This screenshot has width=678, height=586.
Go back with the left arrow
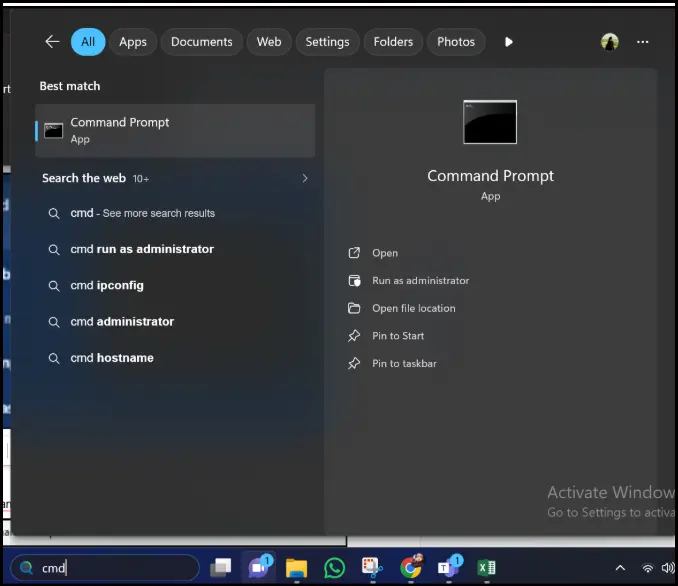pos(52,42)
